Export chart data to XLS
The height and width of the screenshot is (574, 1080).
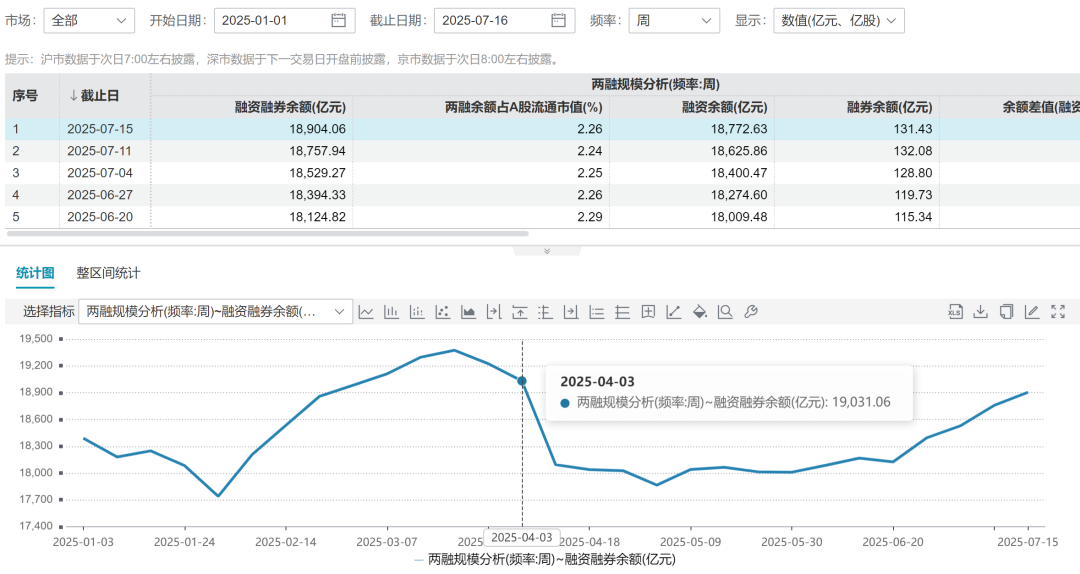coord(955,311)
